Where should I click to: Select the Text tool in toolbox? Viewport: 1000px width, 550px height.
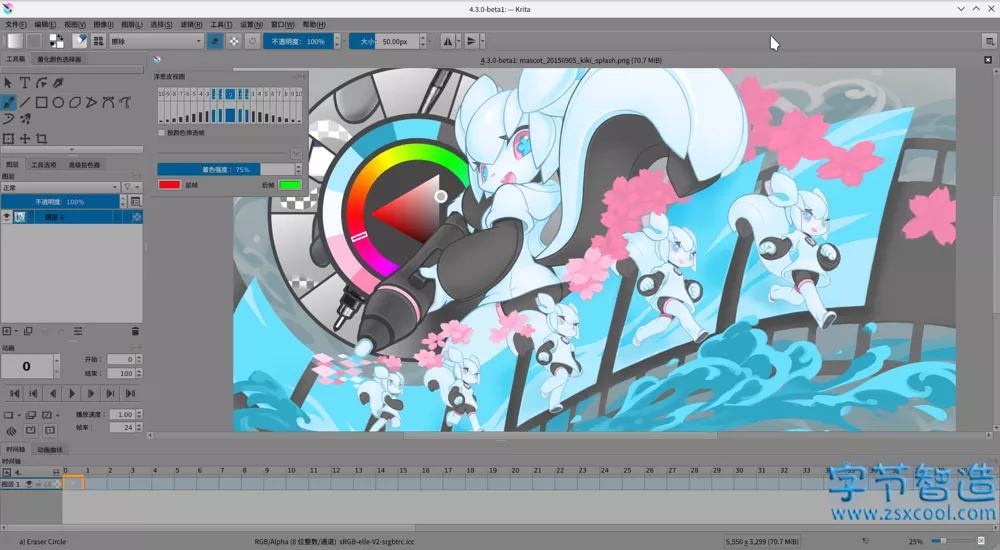point(25,83)
